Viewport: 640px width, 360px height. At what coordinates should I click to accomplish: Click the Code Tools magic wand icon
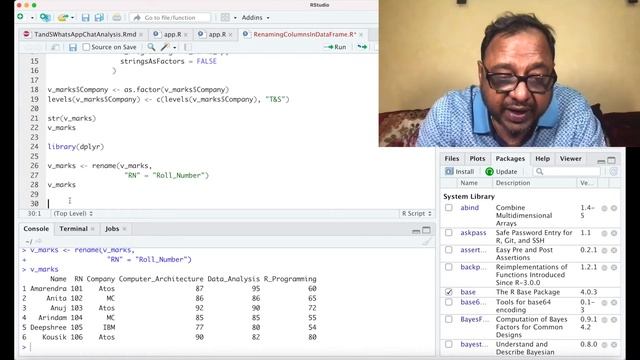click(165, 47)
